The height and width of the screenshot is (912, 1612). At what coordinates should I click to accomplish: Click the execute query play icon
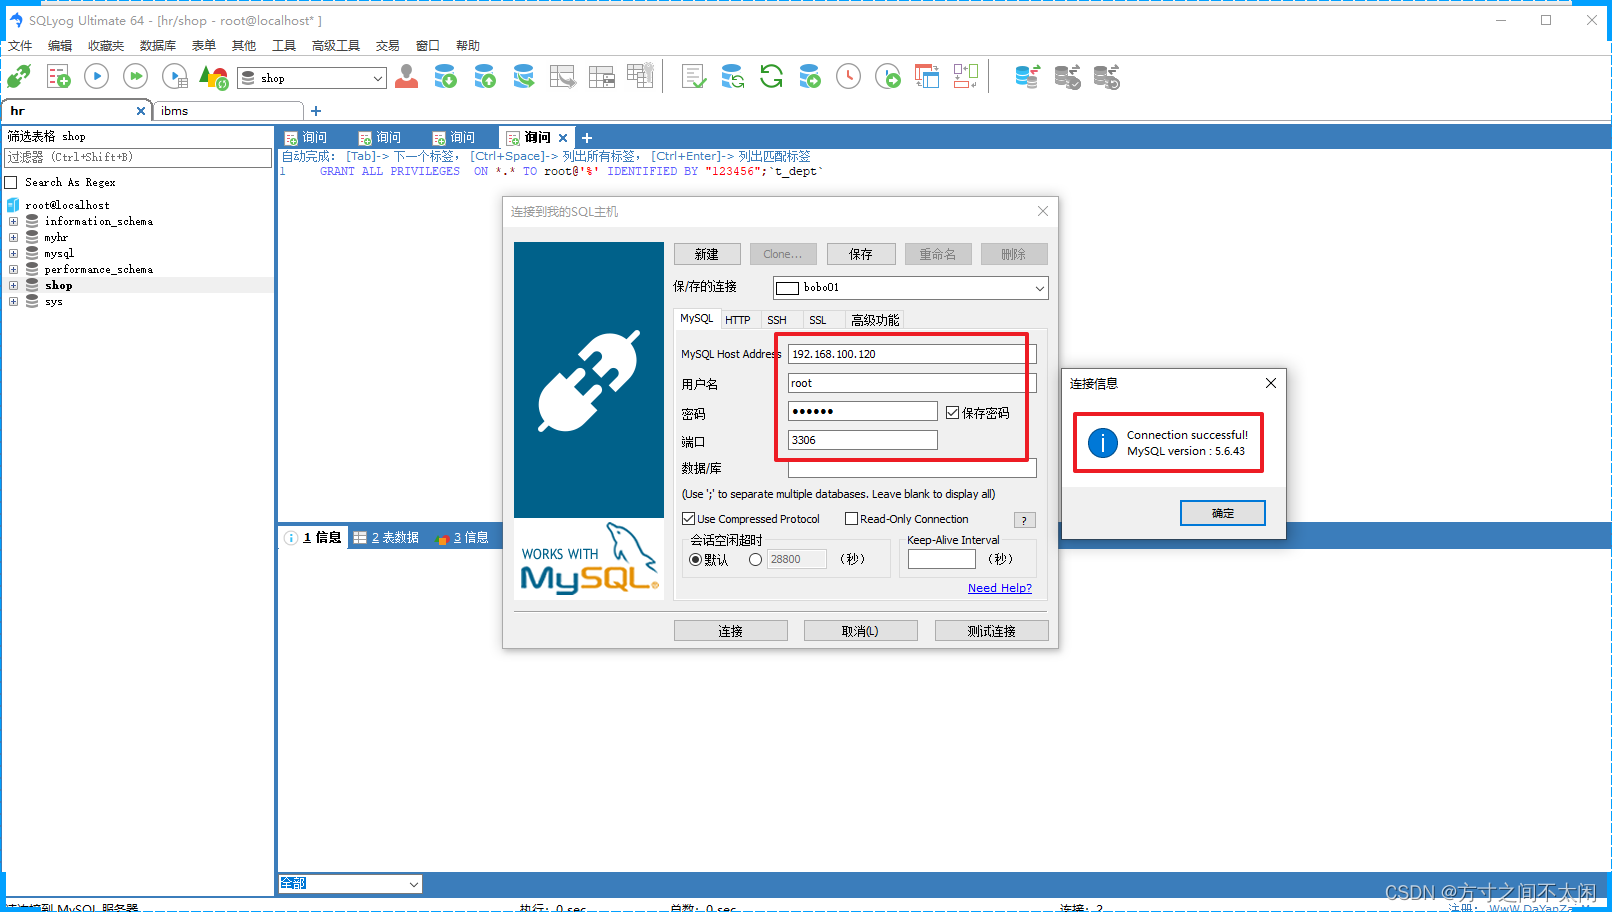click(97, 76)
